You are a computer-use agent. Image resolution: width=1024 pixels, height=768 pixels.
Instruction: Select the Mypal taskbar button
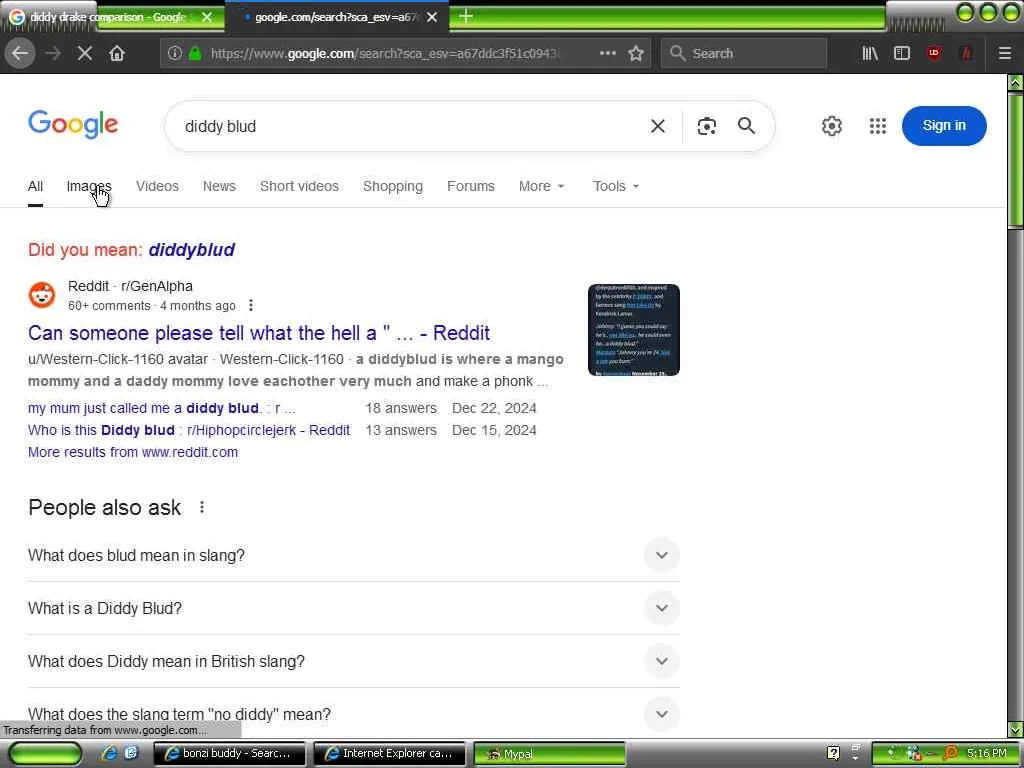point(549,753)
